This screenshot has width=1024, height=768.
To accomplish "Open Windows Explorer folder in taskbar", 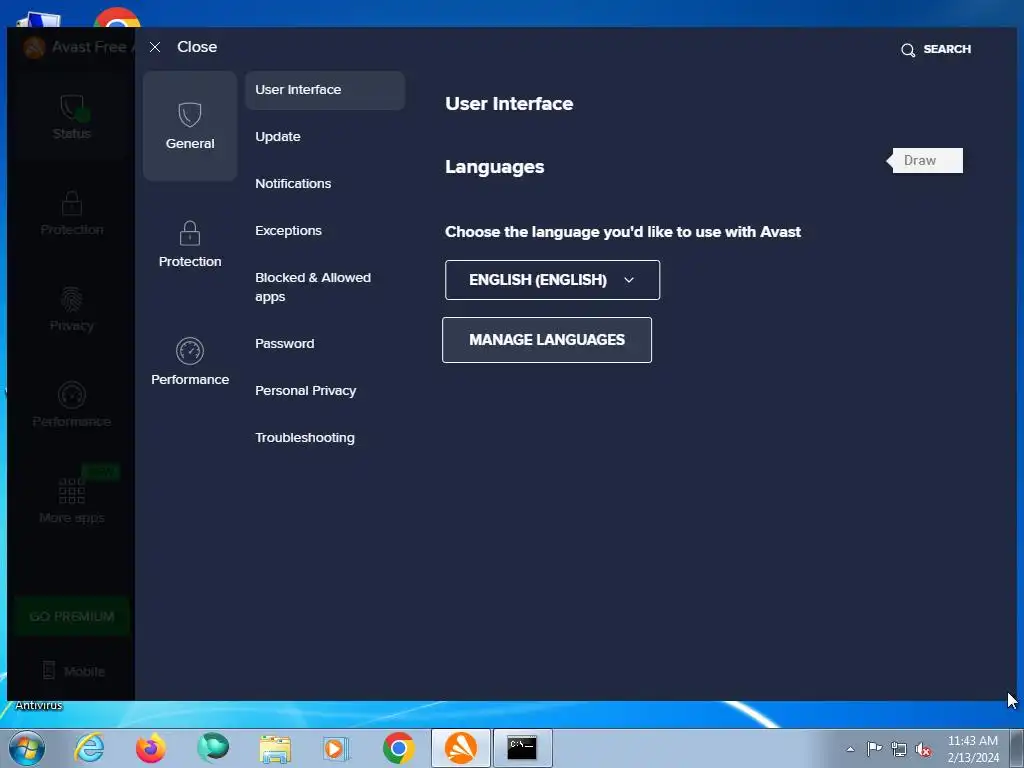I will click(x=275, y=749).
